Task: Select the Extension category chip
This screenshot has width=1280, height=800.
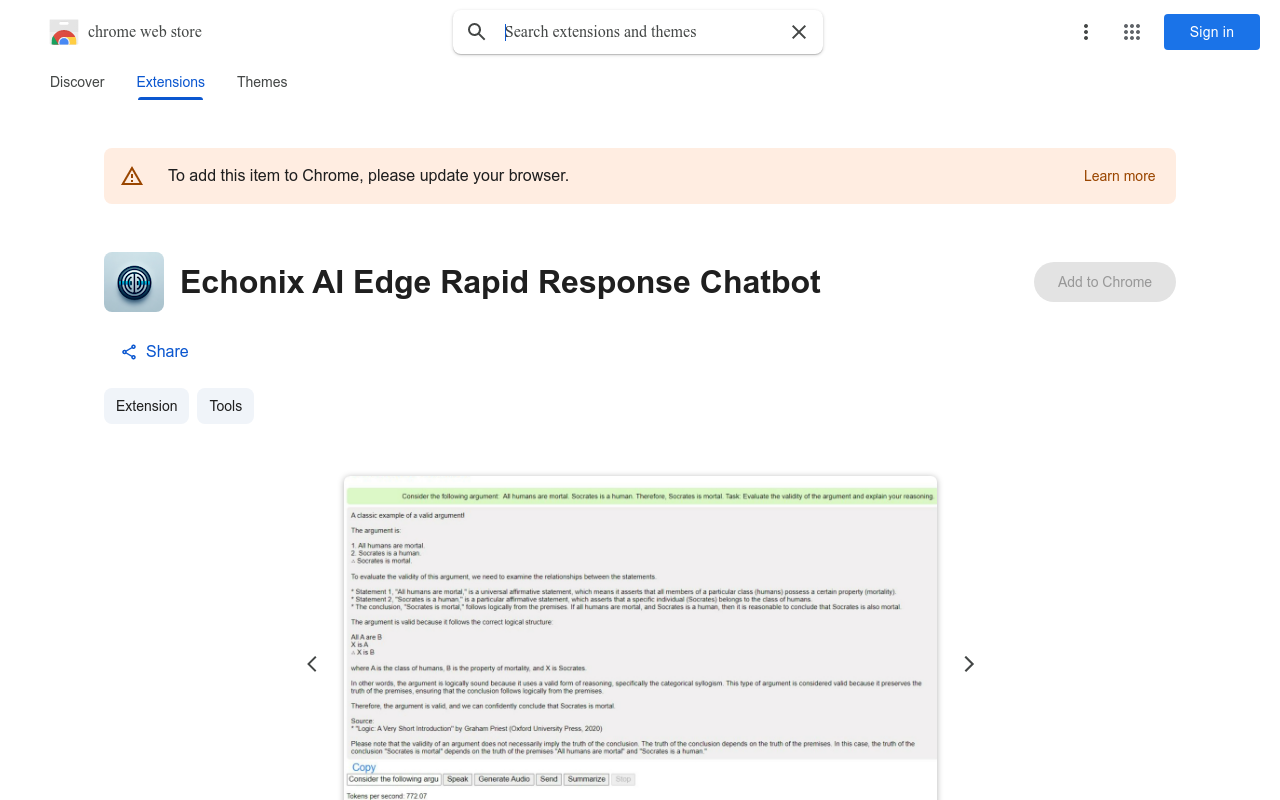Action: pyautogui.click(x=146, y=406)
